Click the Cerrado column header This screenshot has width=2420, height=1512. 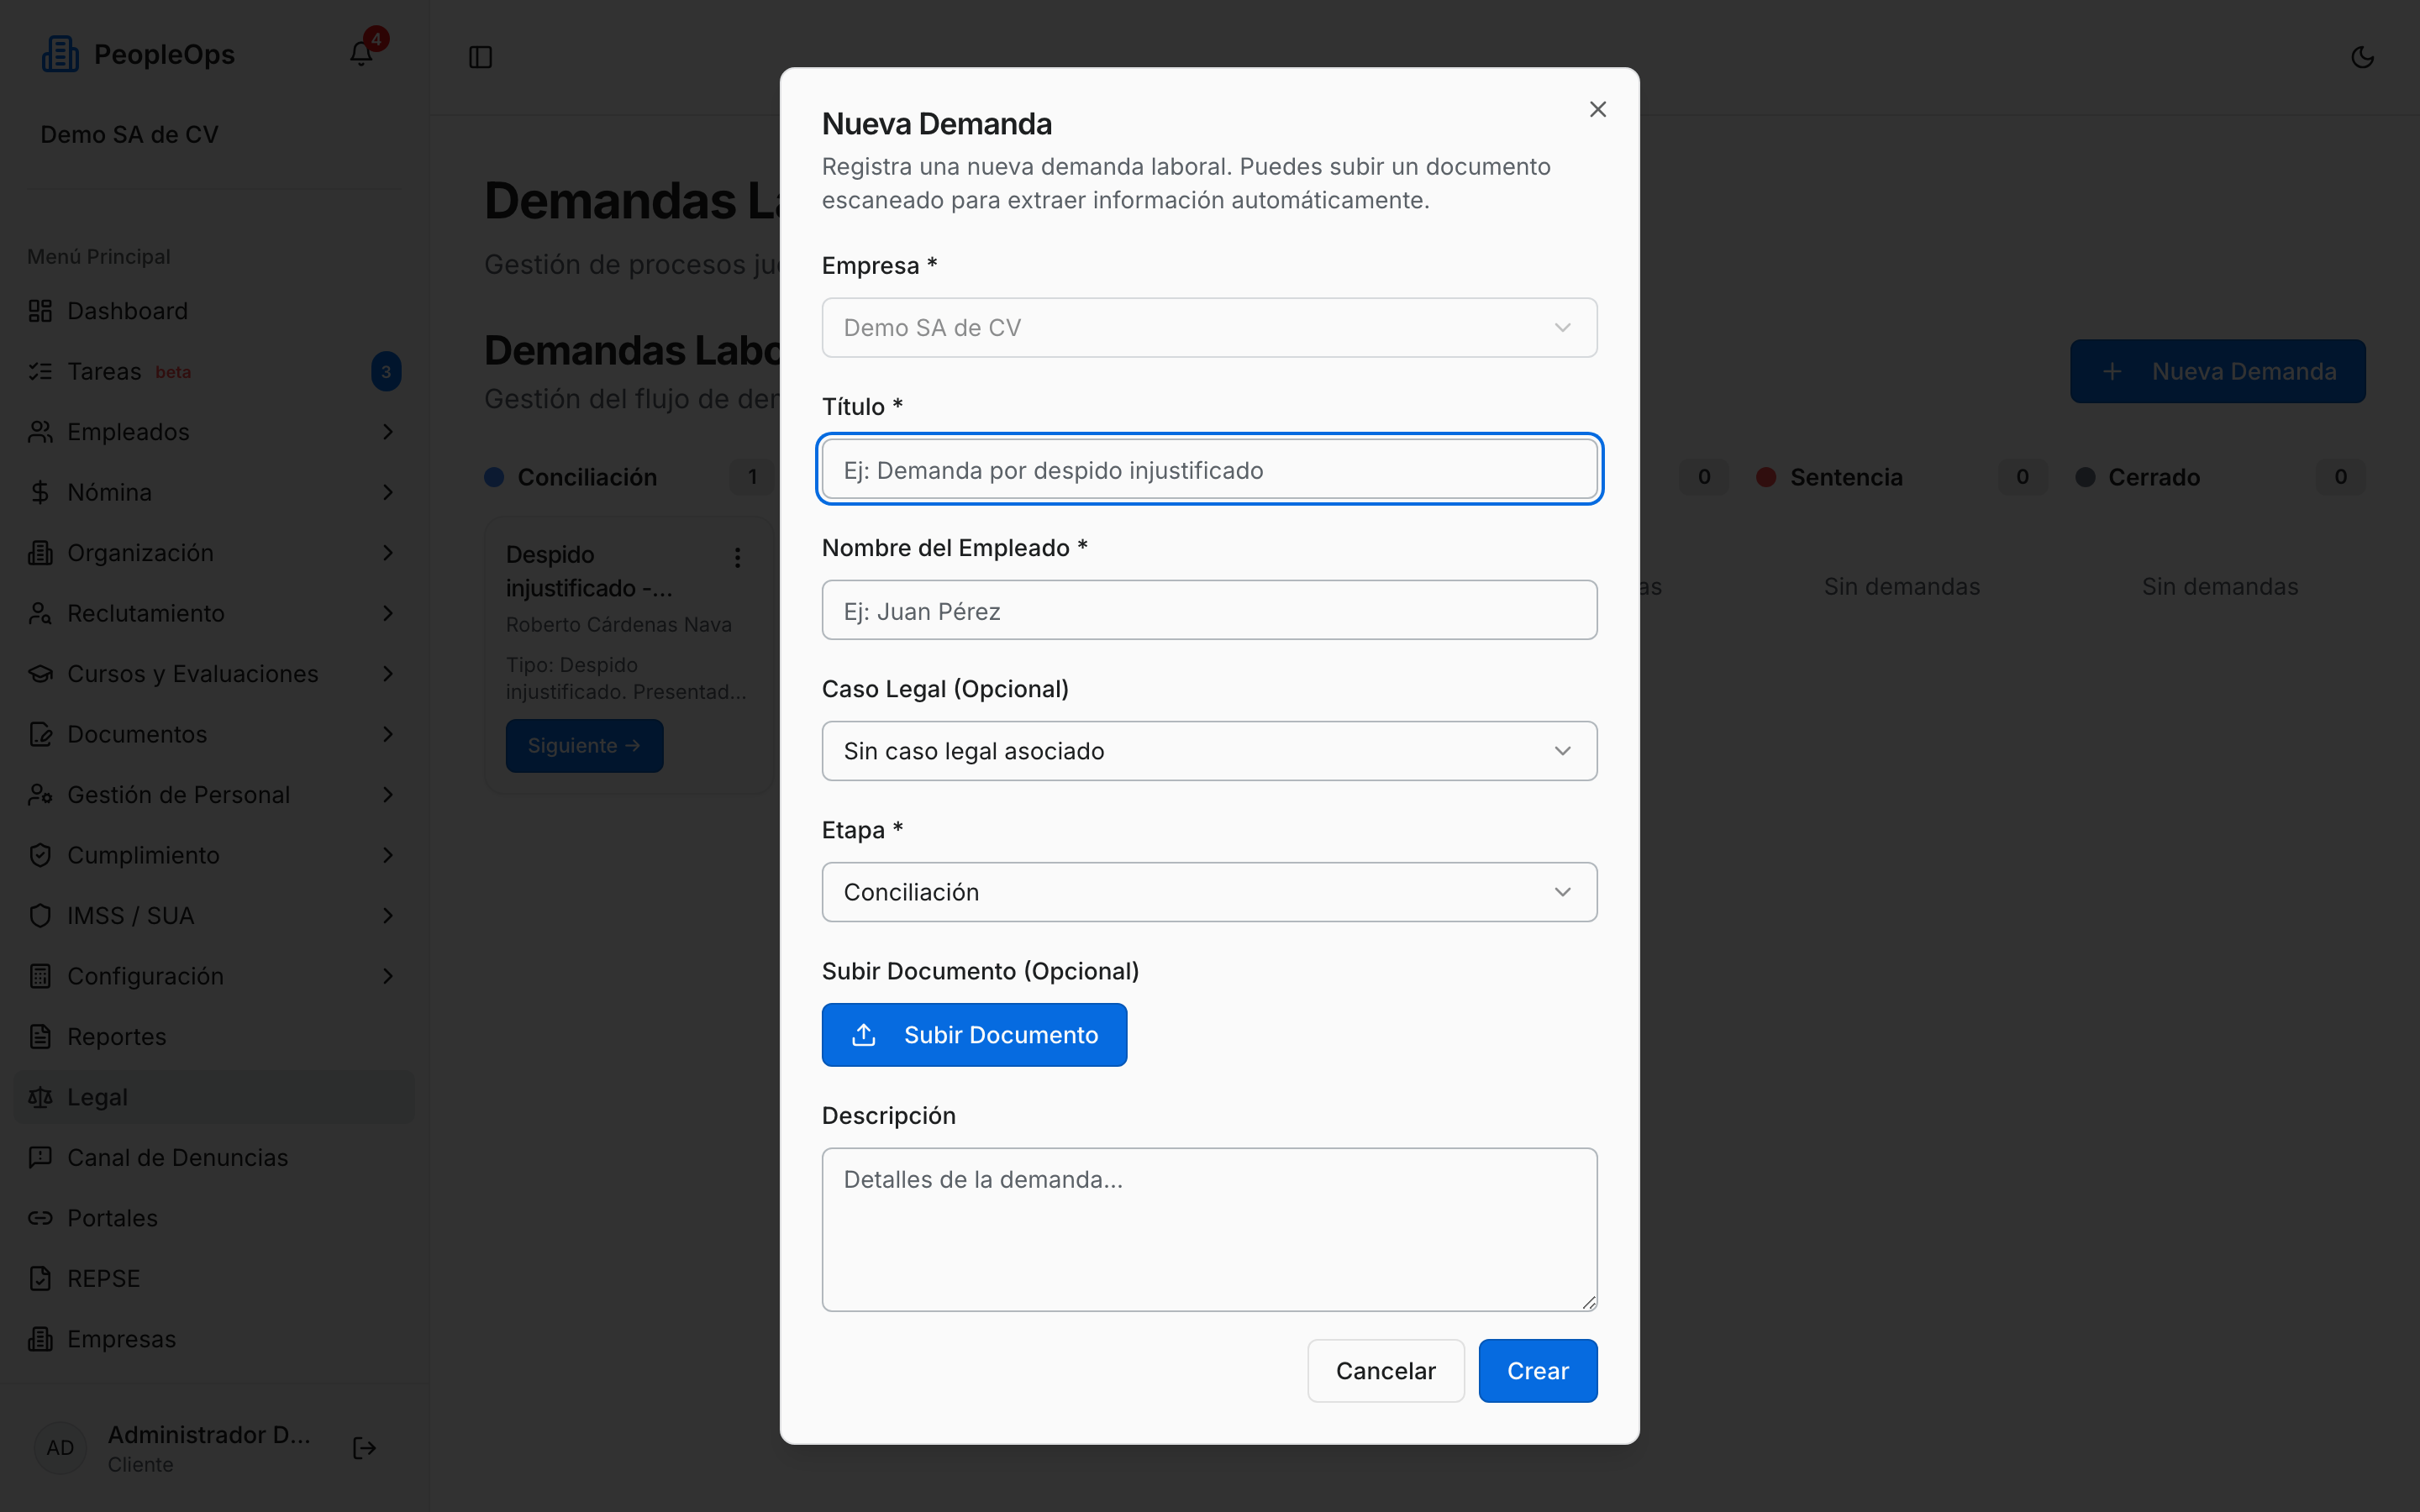2154,477
